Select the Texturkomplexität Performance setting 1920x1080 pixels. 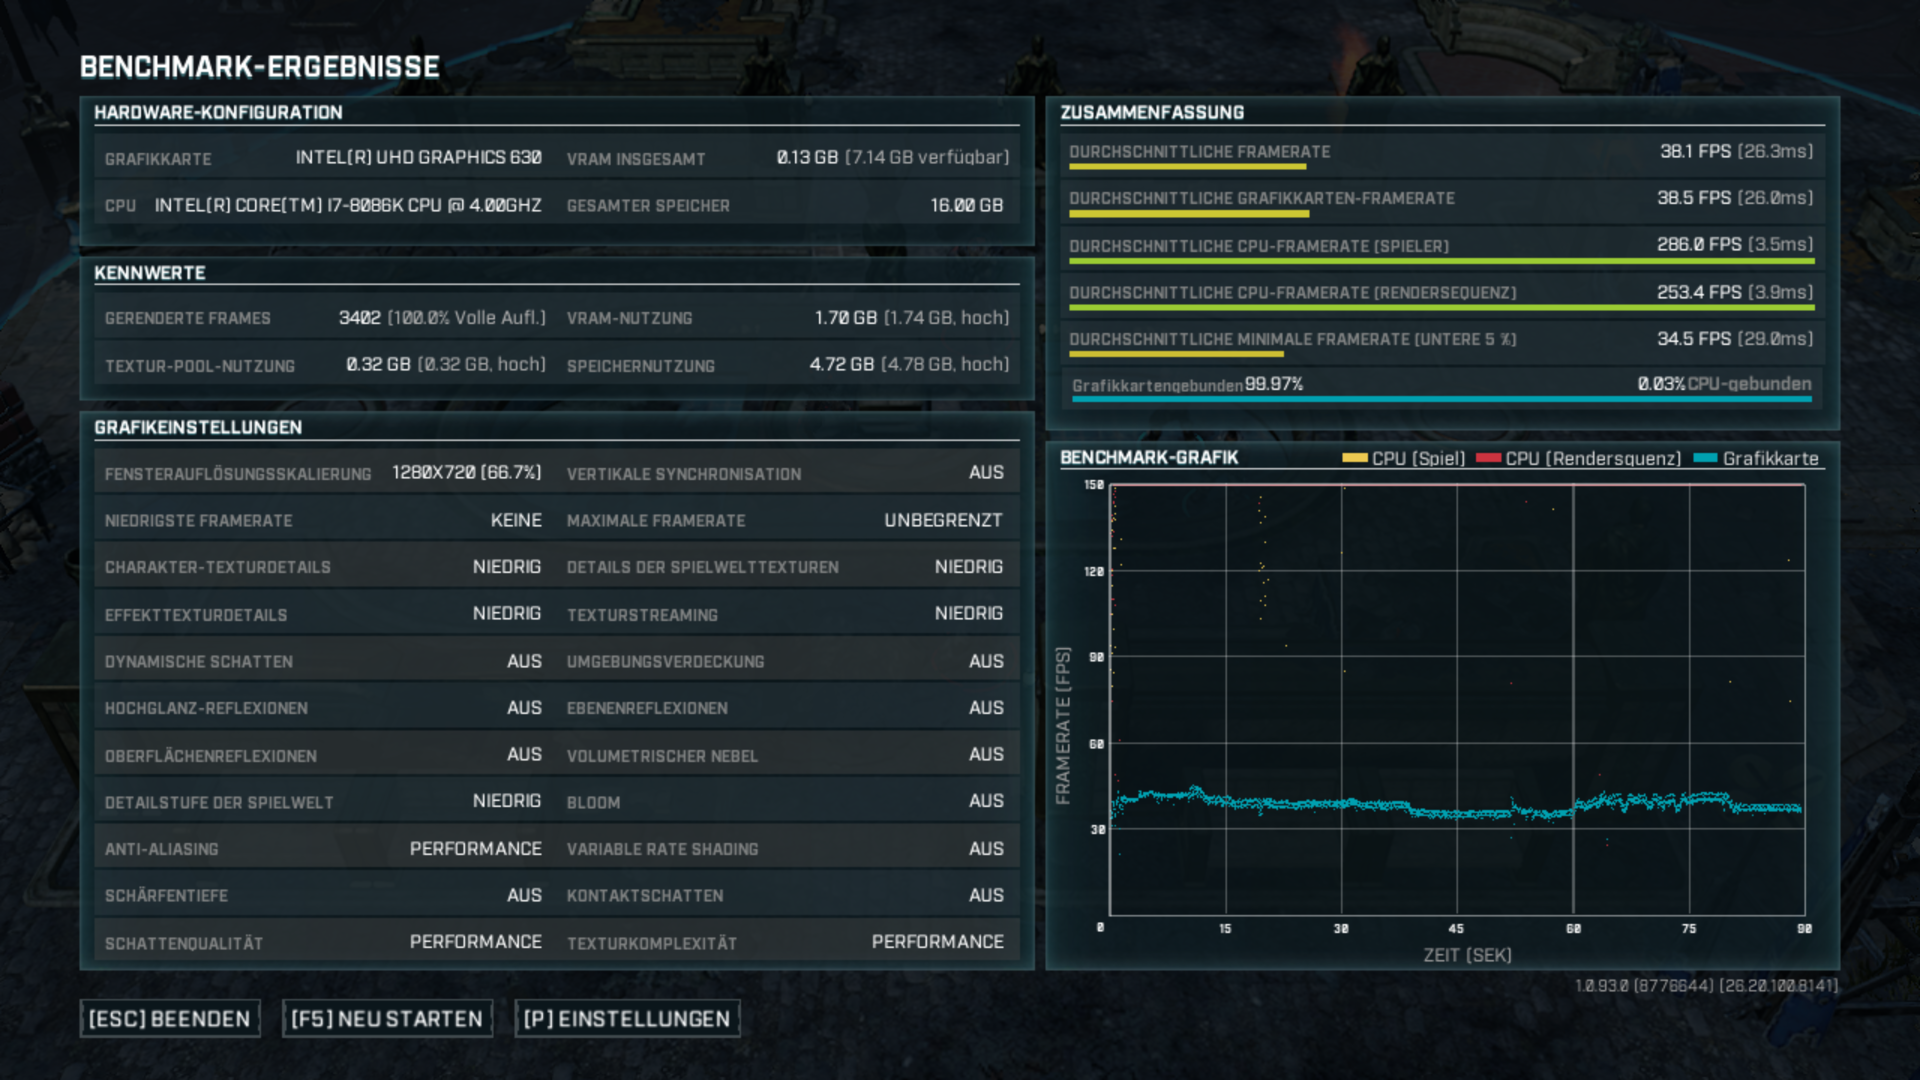936,942
